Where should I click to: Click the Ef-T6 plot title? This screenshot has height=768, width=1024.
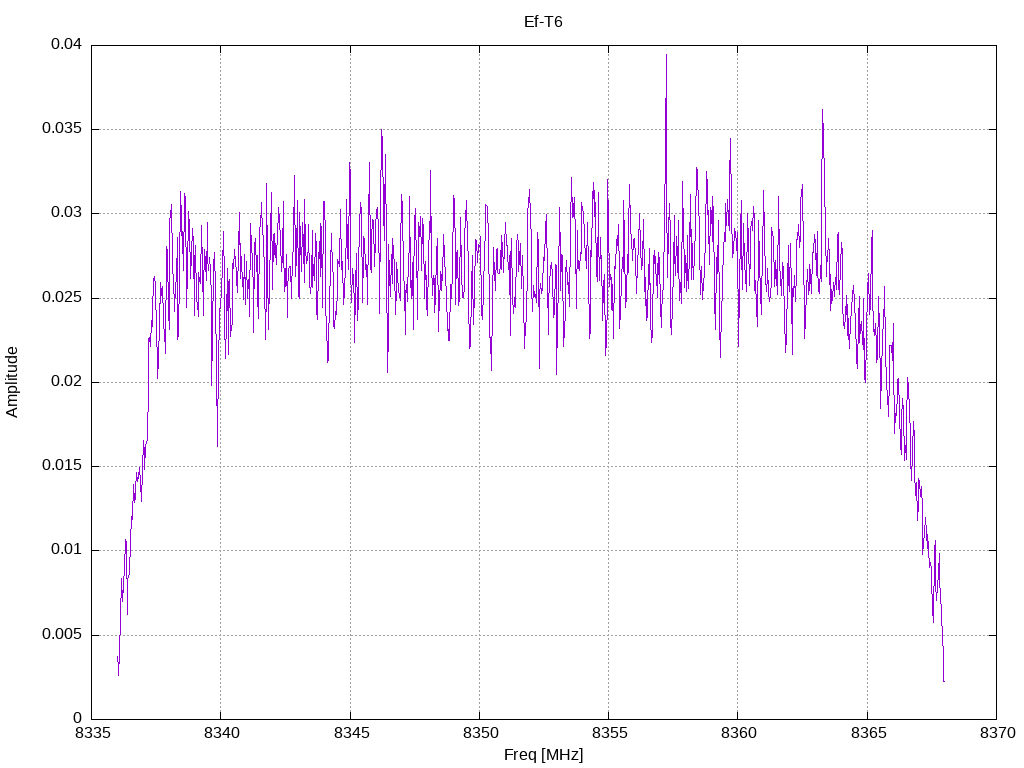coord(543,22)
